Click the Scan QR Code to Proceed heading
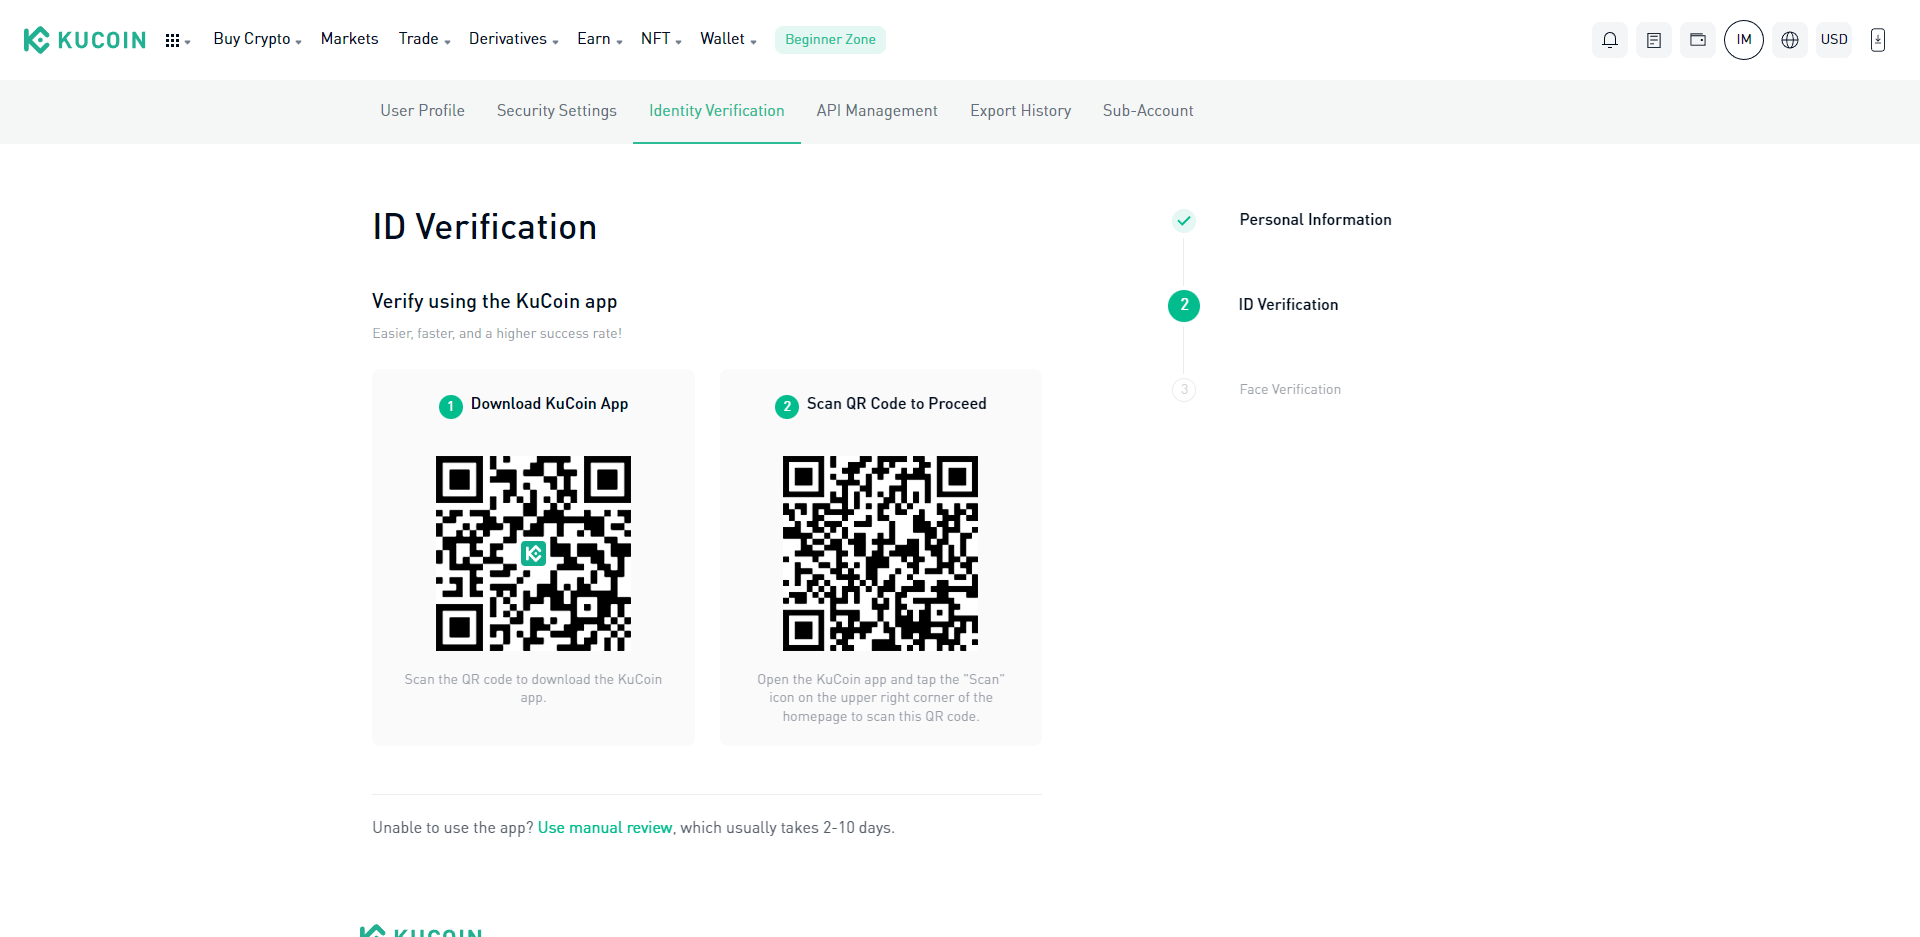The image size is (1920, 937). pyautogui.click(x=896, y=404)
